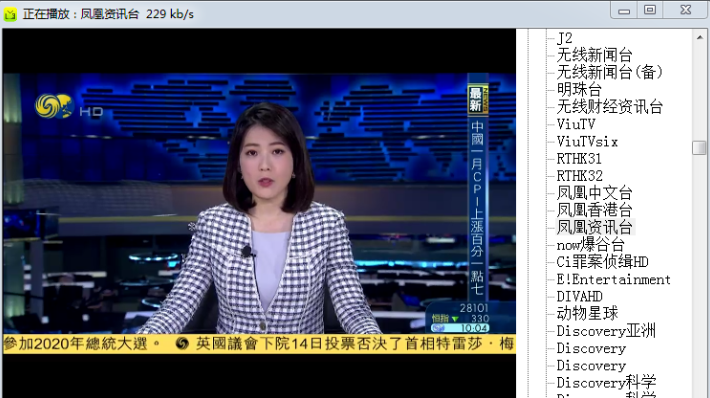
Task: Play the ViuTV channel
Action: click(x=576, y=124)
